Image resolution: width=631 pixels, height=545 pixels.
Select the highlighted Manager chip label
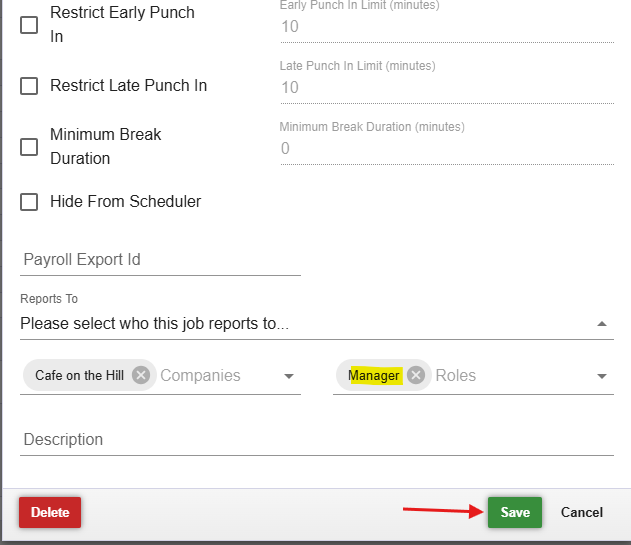374,375
